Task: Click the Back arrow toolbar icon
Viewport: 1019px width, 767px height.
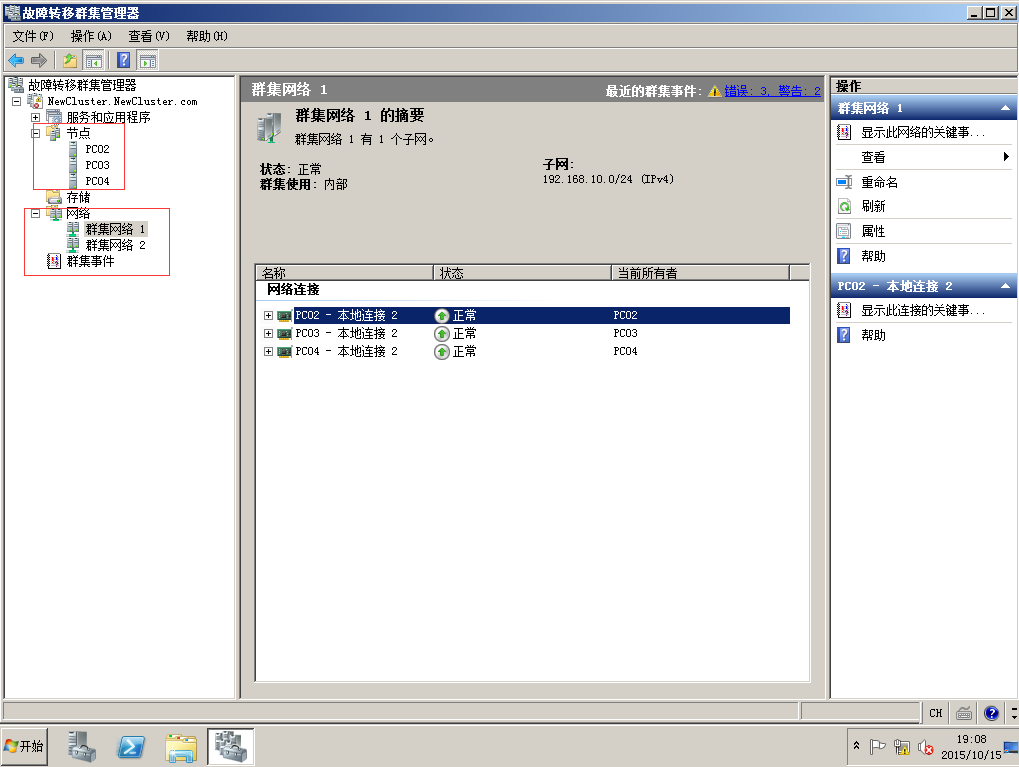Action: 16,60
